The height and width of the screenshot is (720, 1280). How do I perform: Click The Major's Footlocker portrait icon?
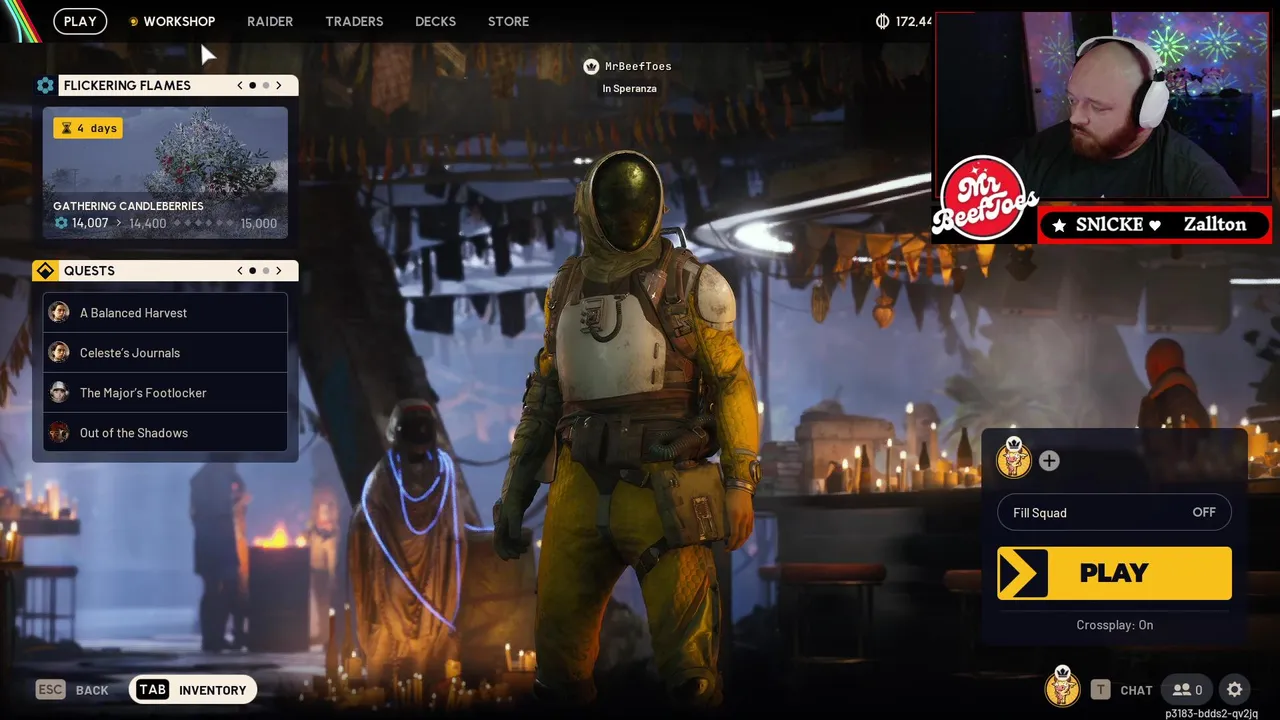tap(59, 393)
